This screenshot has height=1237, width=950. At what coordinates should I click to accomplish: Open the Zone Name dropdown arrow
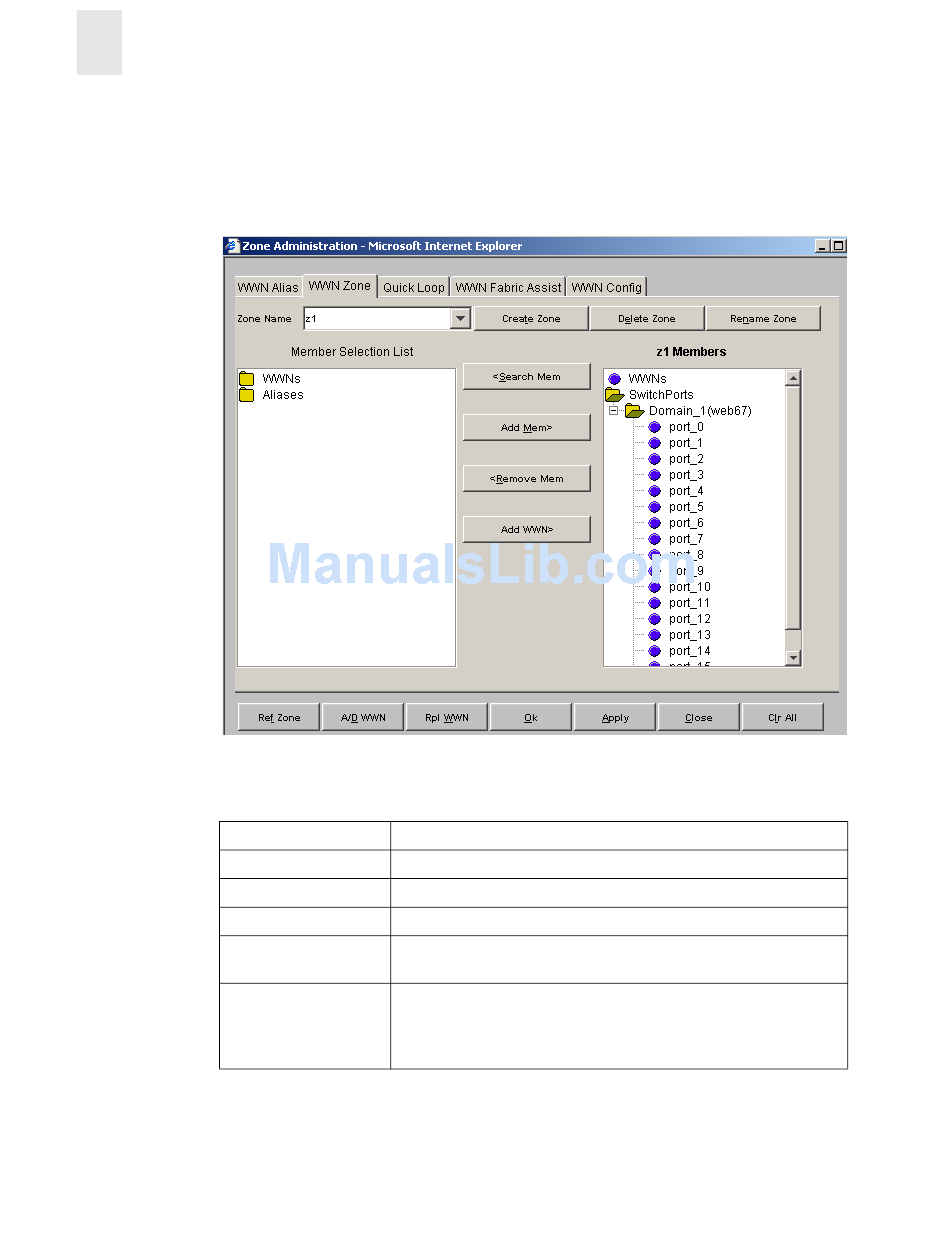(x=460, y=318)
